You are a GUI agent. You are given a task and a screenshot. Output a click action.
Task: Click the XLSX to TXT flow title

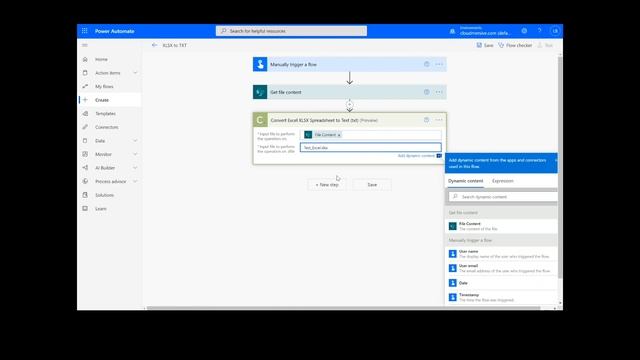point(174,45)
